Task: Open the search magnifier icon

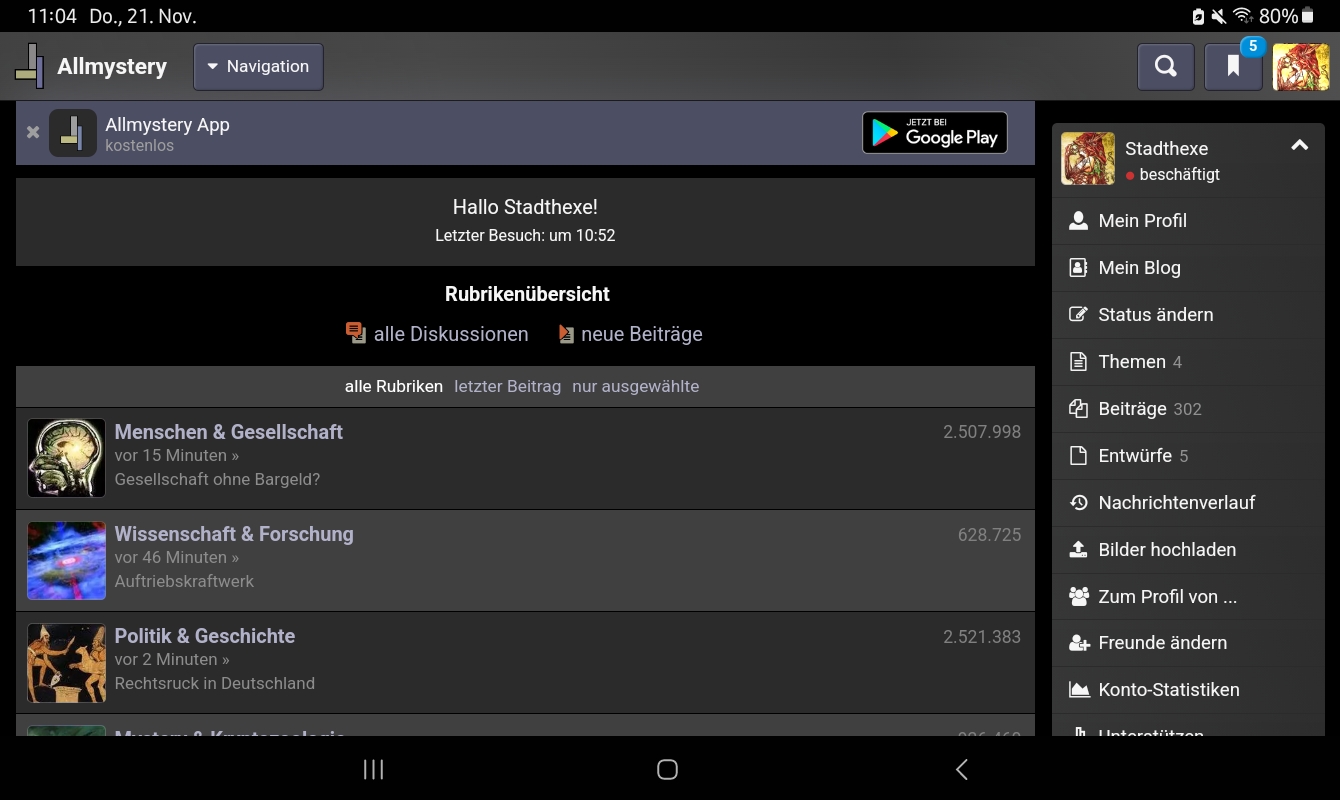Action: (x=1165, y=67)
